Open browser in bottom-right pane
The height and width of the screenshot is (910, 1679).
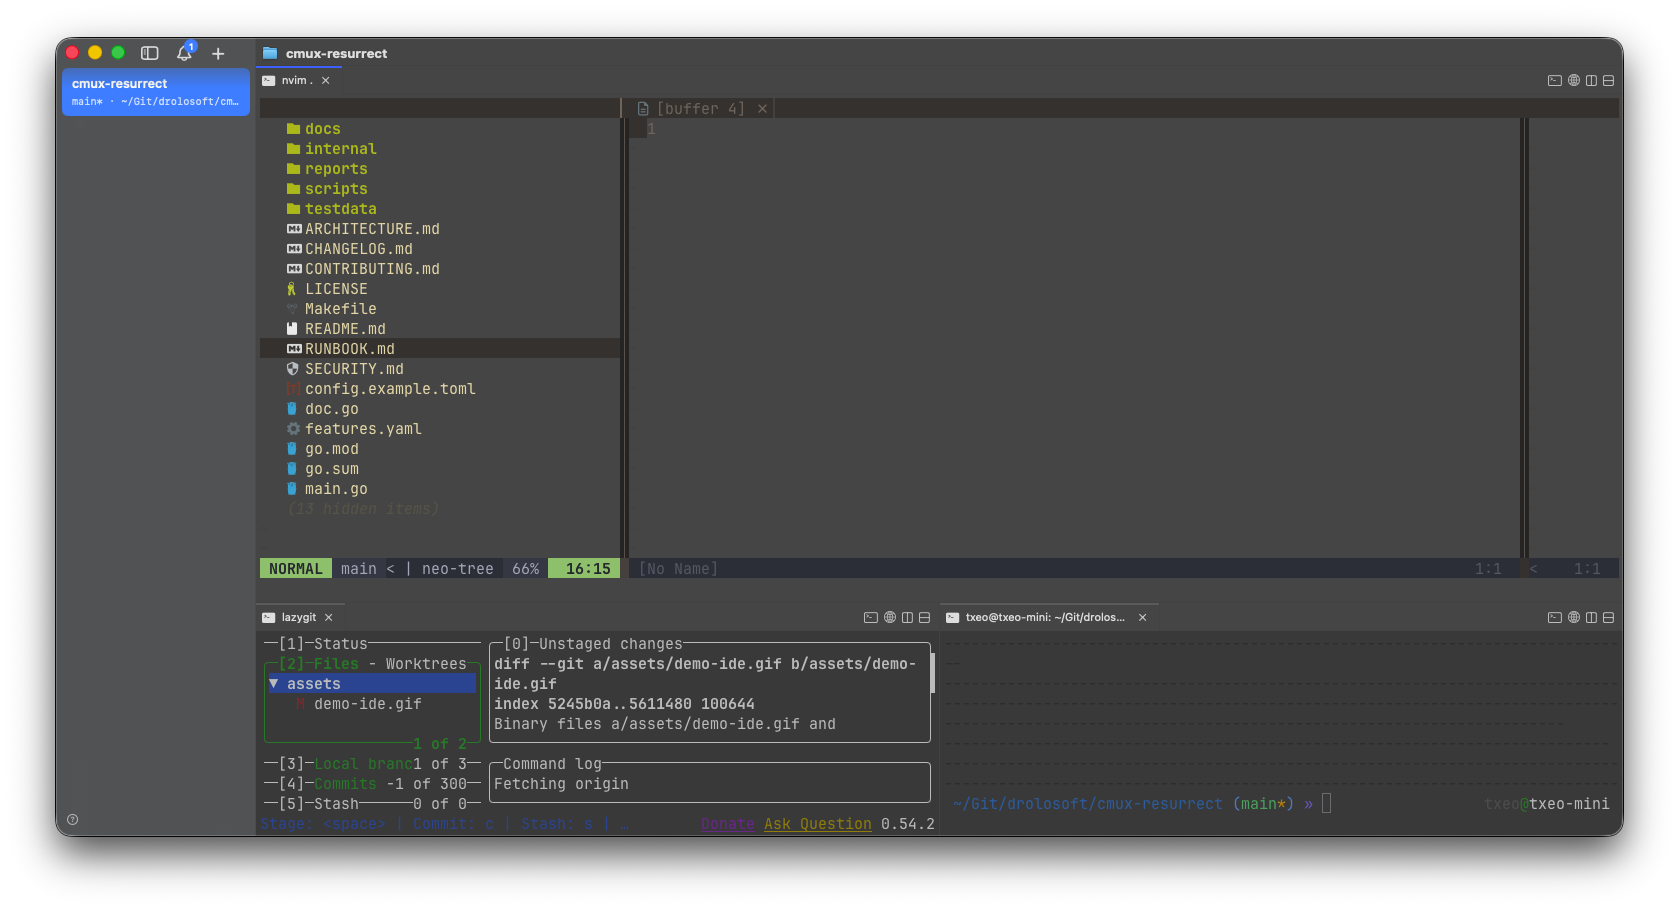pos(1574,618)
